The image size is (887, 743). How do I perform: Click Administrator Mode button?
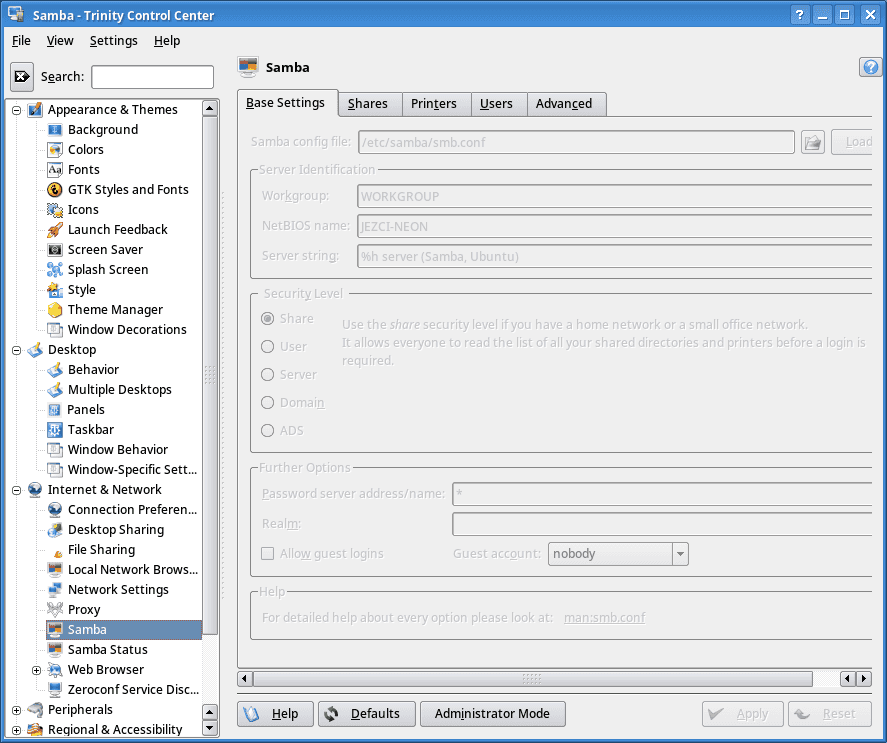492,714
